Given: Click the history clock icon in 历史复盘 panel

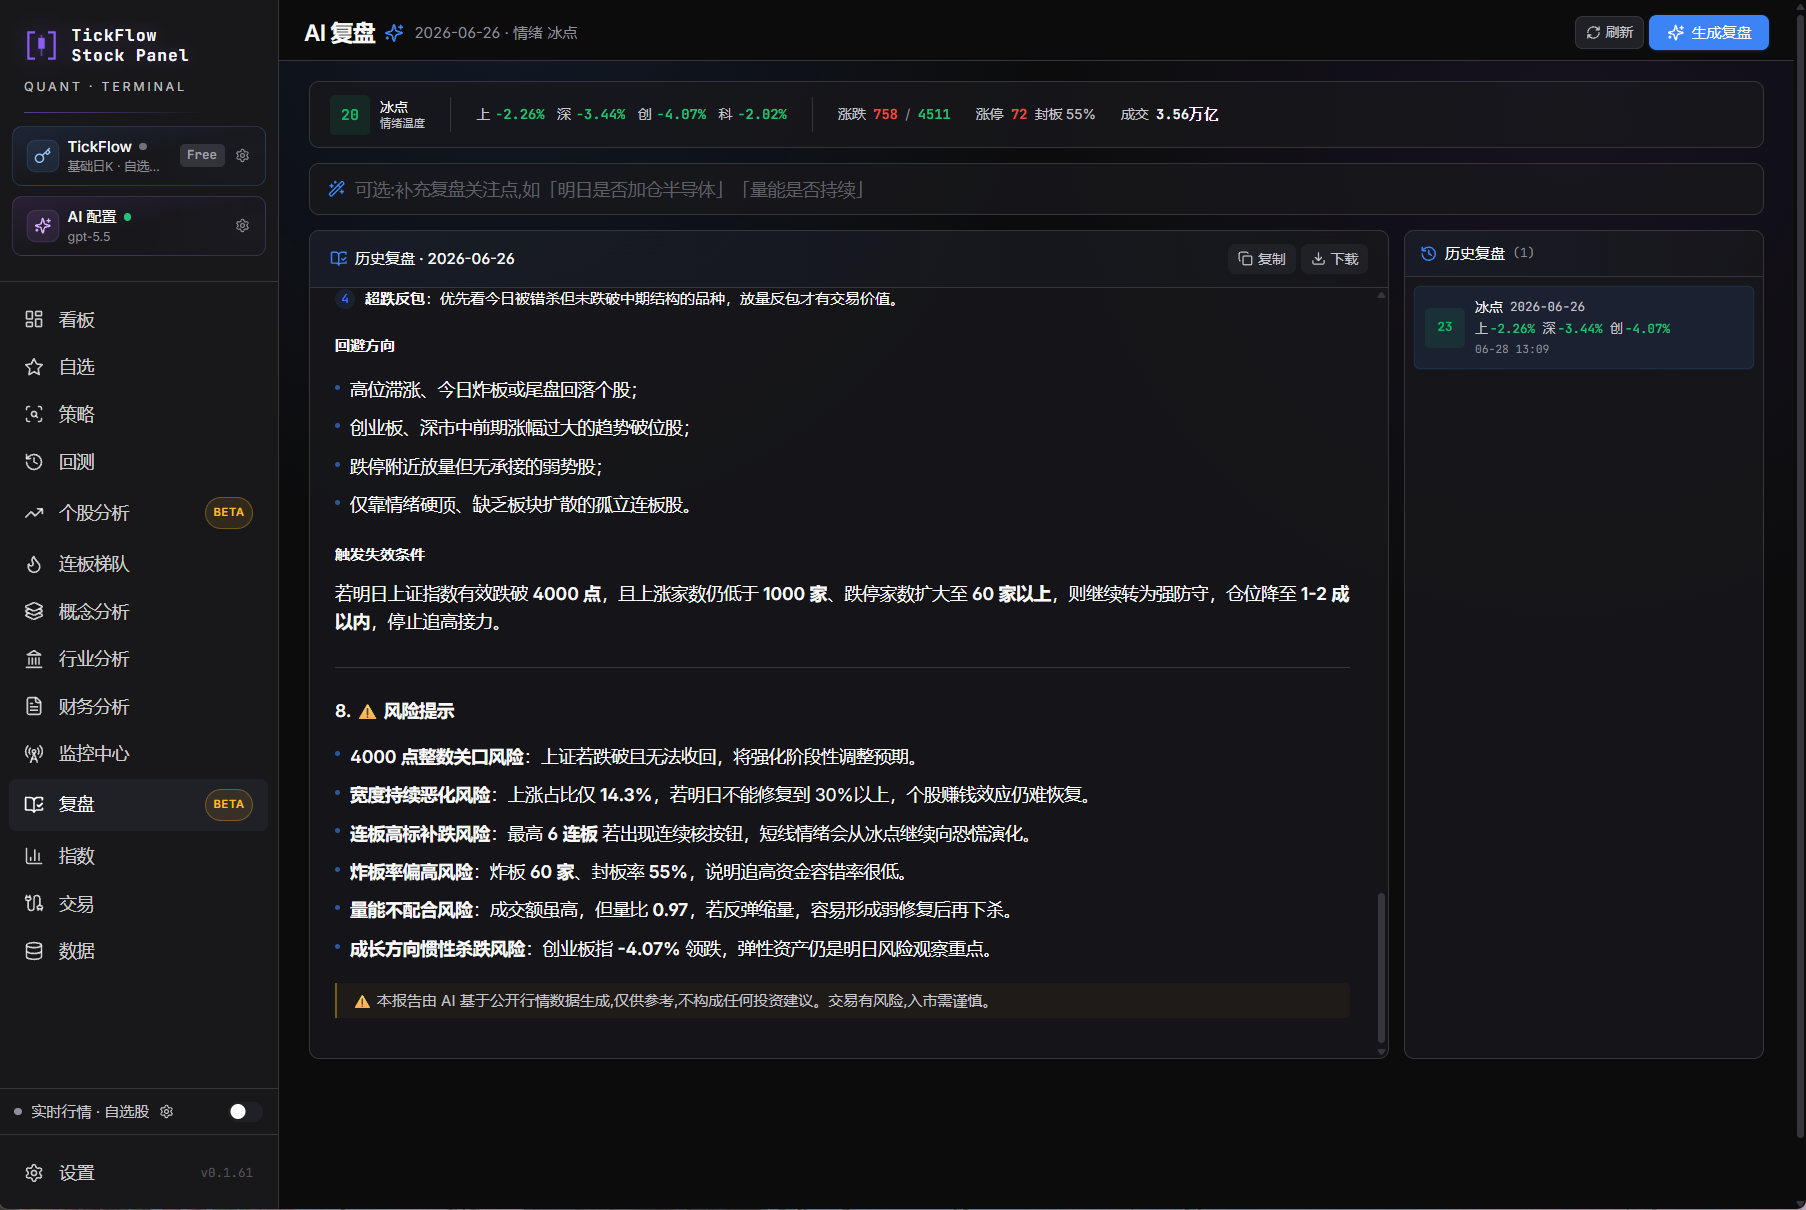Looking at the screenshot, I should tap(1428, 254).
